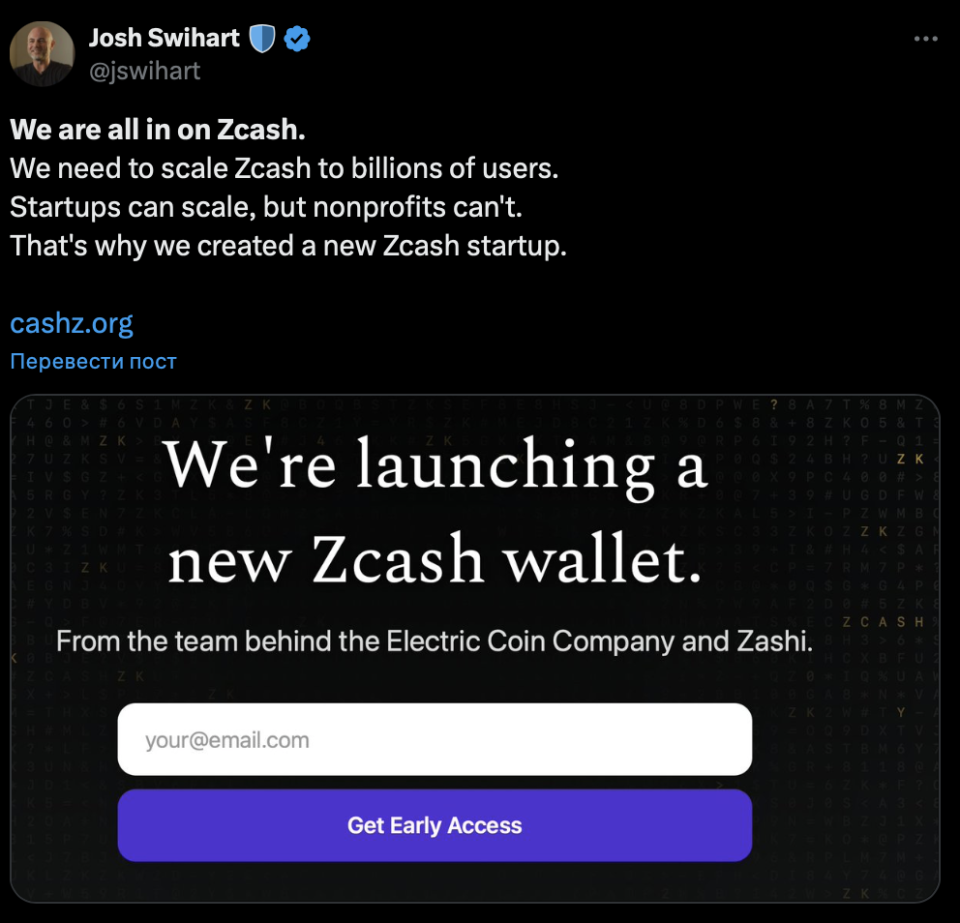Open the three-dot more options menu
Viewport: 960px width, 923px height.
coord(926,39)
